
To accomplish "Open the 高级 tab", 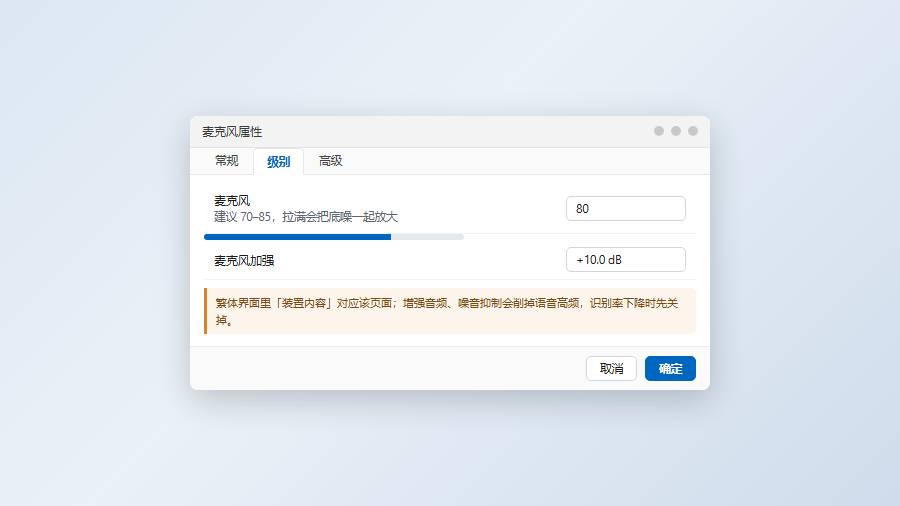I will click(x=330, y=161).
